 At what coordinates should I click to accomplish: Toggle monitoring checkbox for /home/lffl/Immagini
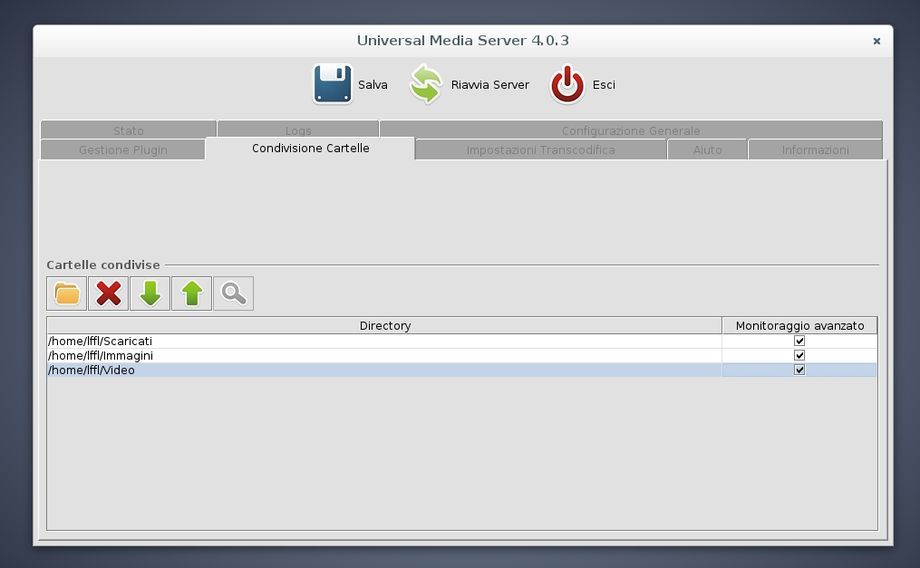click(799, 355)
